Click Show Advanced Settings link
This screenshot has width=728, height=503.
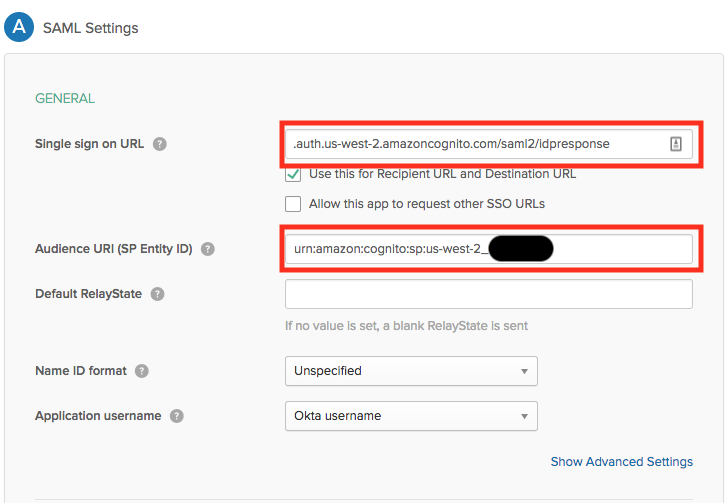tap(622, 462)
